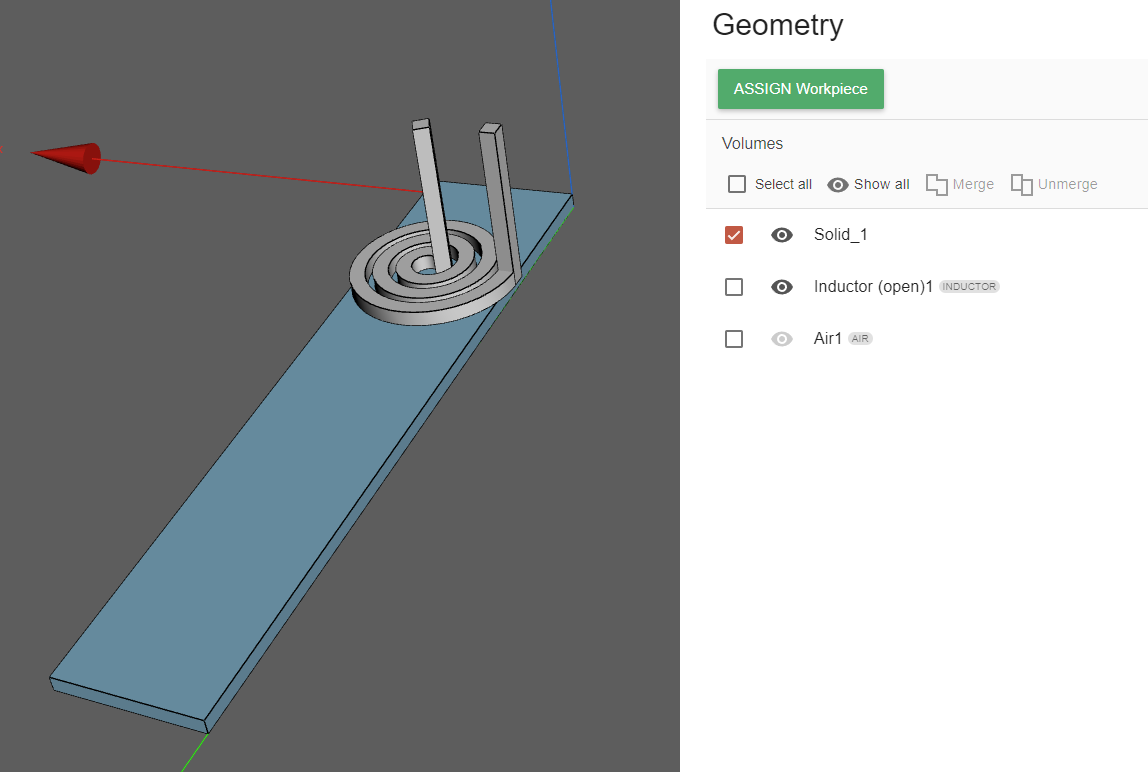Screen dimensions: 1148x772
Task: Hide the Inductor (open)1 volume
Action: [x=782, y=287]
